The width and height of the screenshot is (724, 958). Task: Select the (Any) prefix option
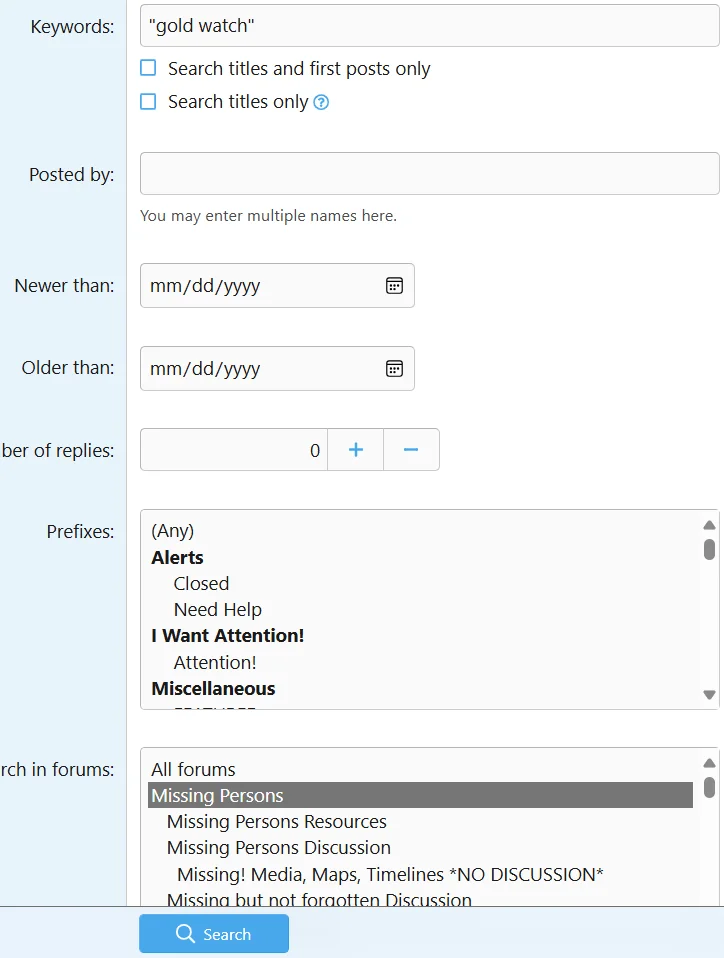point(172,530)
